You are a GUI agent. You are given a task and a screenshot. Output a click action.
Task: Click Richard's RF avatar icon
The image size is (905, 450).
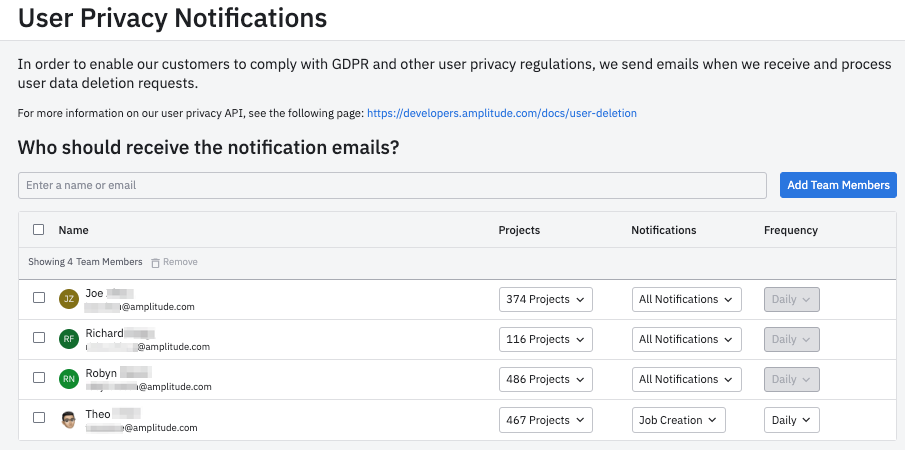click(68, 339)
